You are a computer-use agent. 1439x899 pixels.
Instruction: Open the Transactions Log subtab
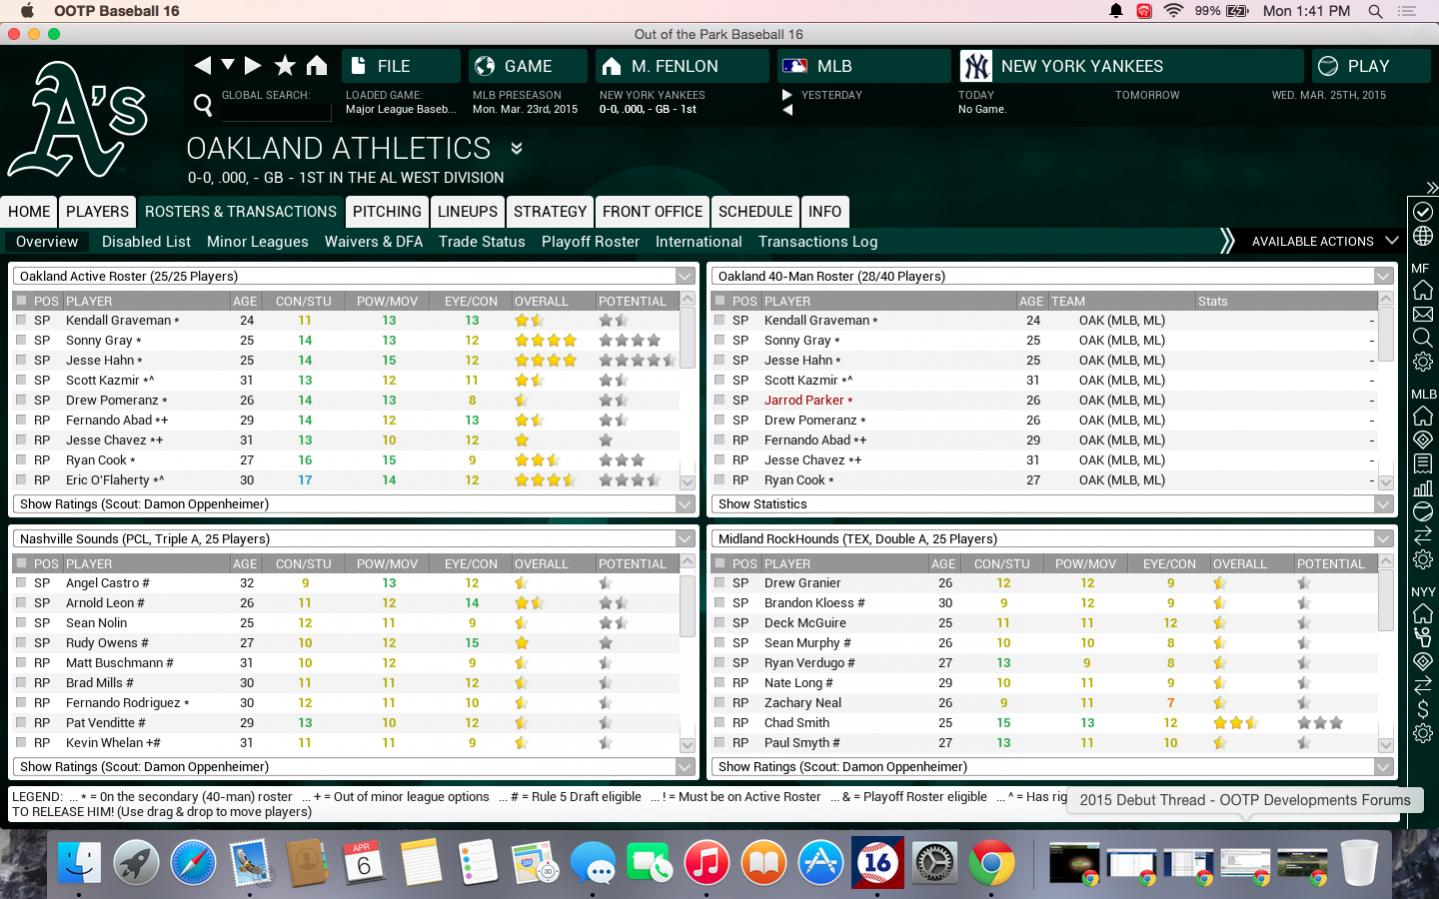click(818, 242)
